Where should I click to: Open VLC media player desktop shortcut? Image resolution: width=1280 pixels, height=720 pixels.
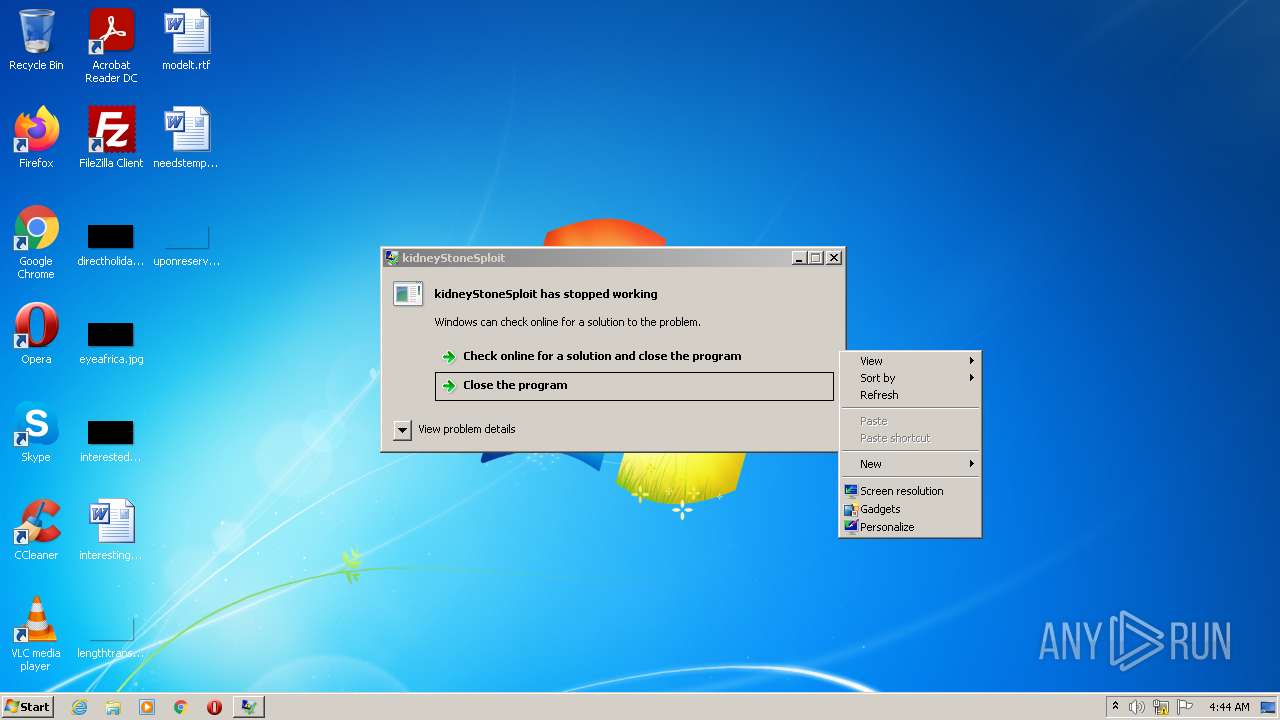tap(36, 634)
